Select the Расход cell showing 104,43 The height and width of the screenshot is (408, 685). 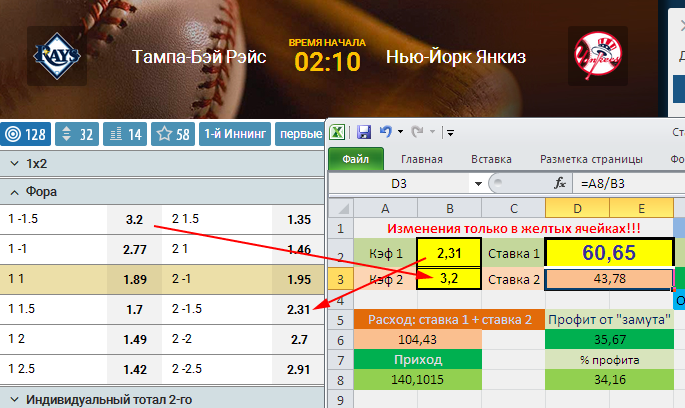click(x=418, y=339)
